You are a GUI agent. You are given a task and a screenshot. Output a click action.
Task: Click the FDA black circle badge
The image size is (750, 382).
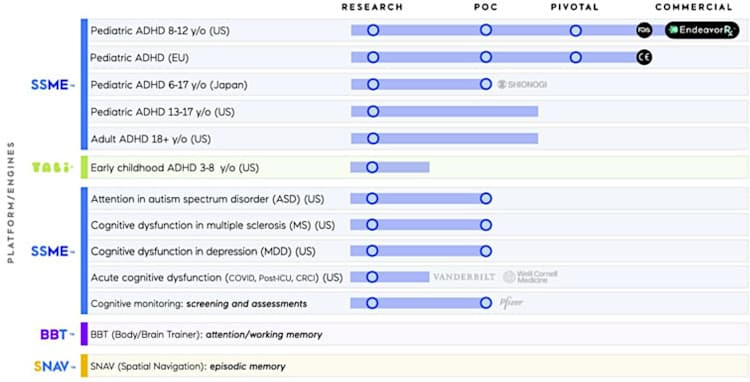coord(644,30)
